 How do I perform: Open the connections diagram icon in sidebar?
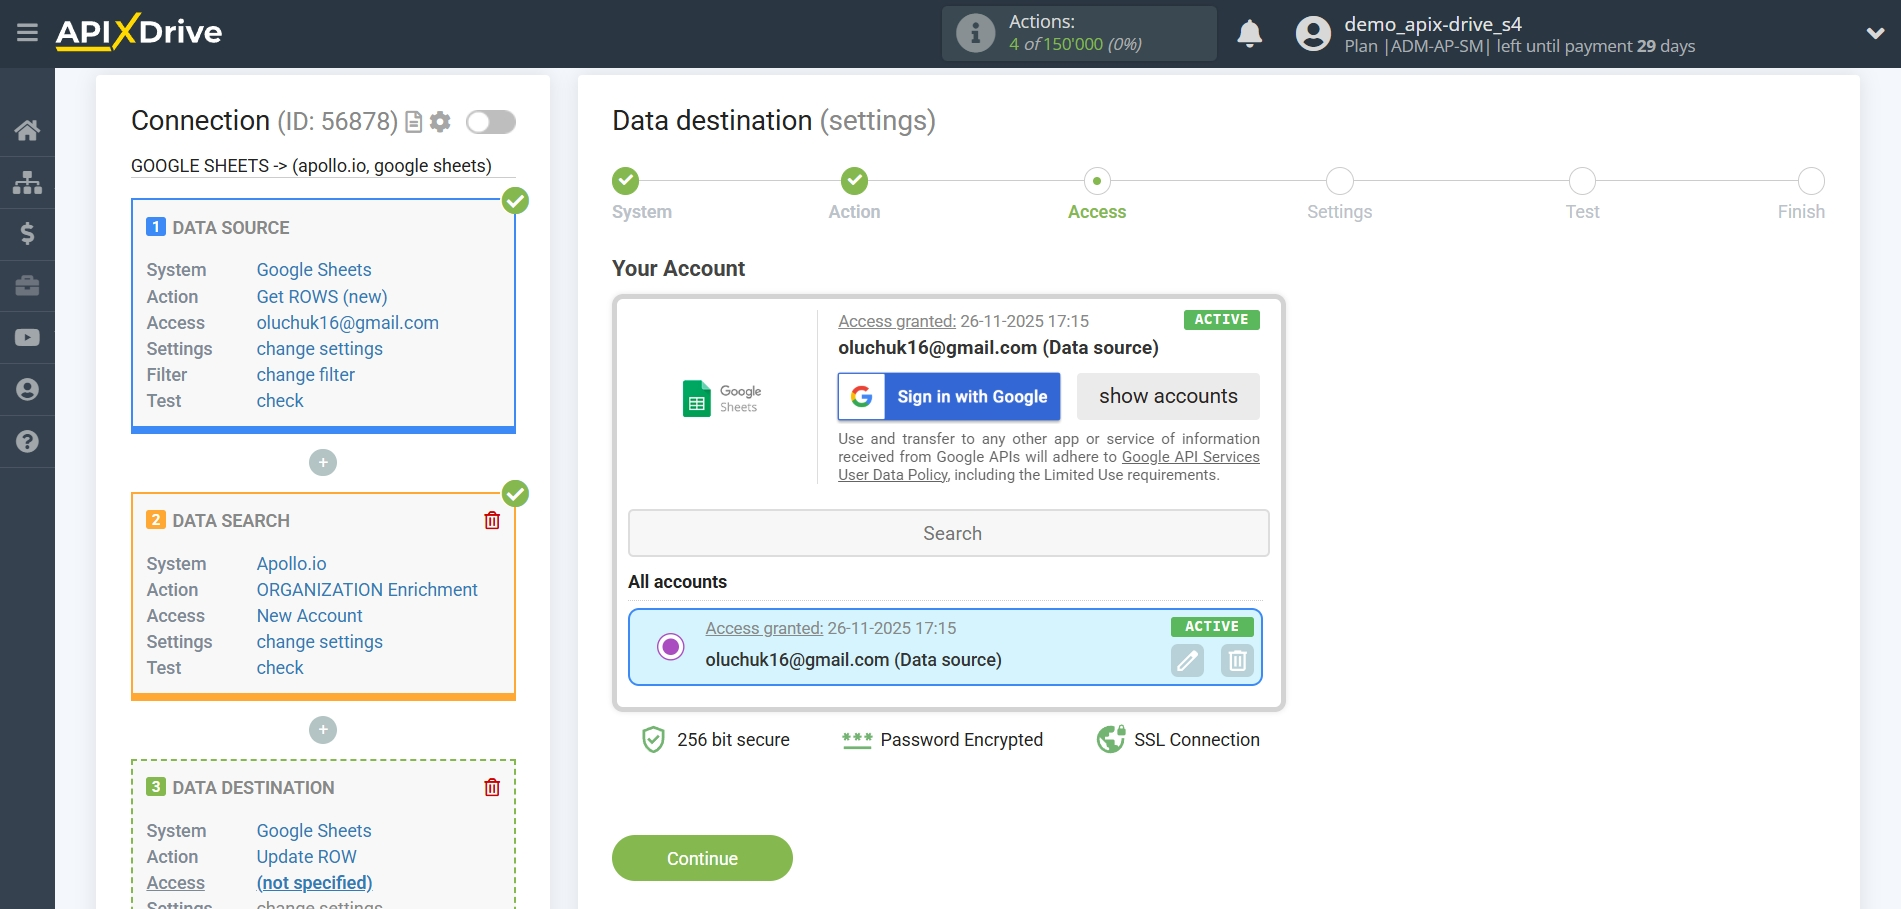27,182
